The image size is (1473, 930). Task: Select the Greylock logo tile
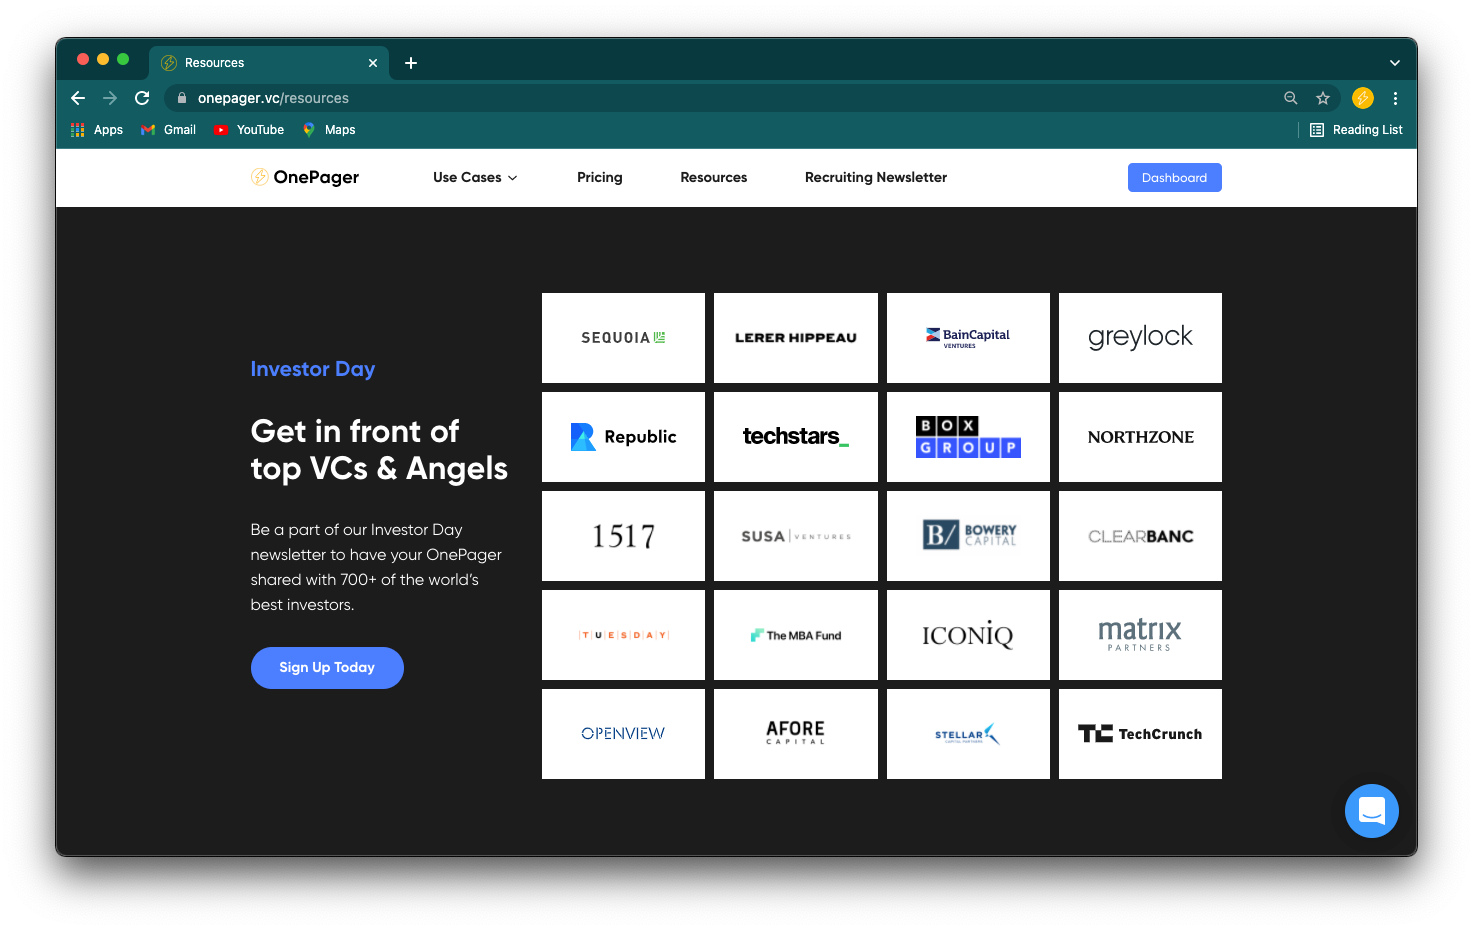(1140, 338)
